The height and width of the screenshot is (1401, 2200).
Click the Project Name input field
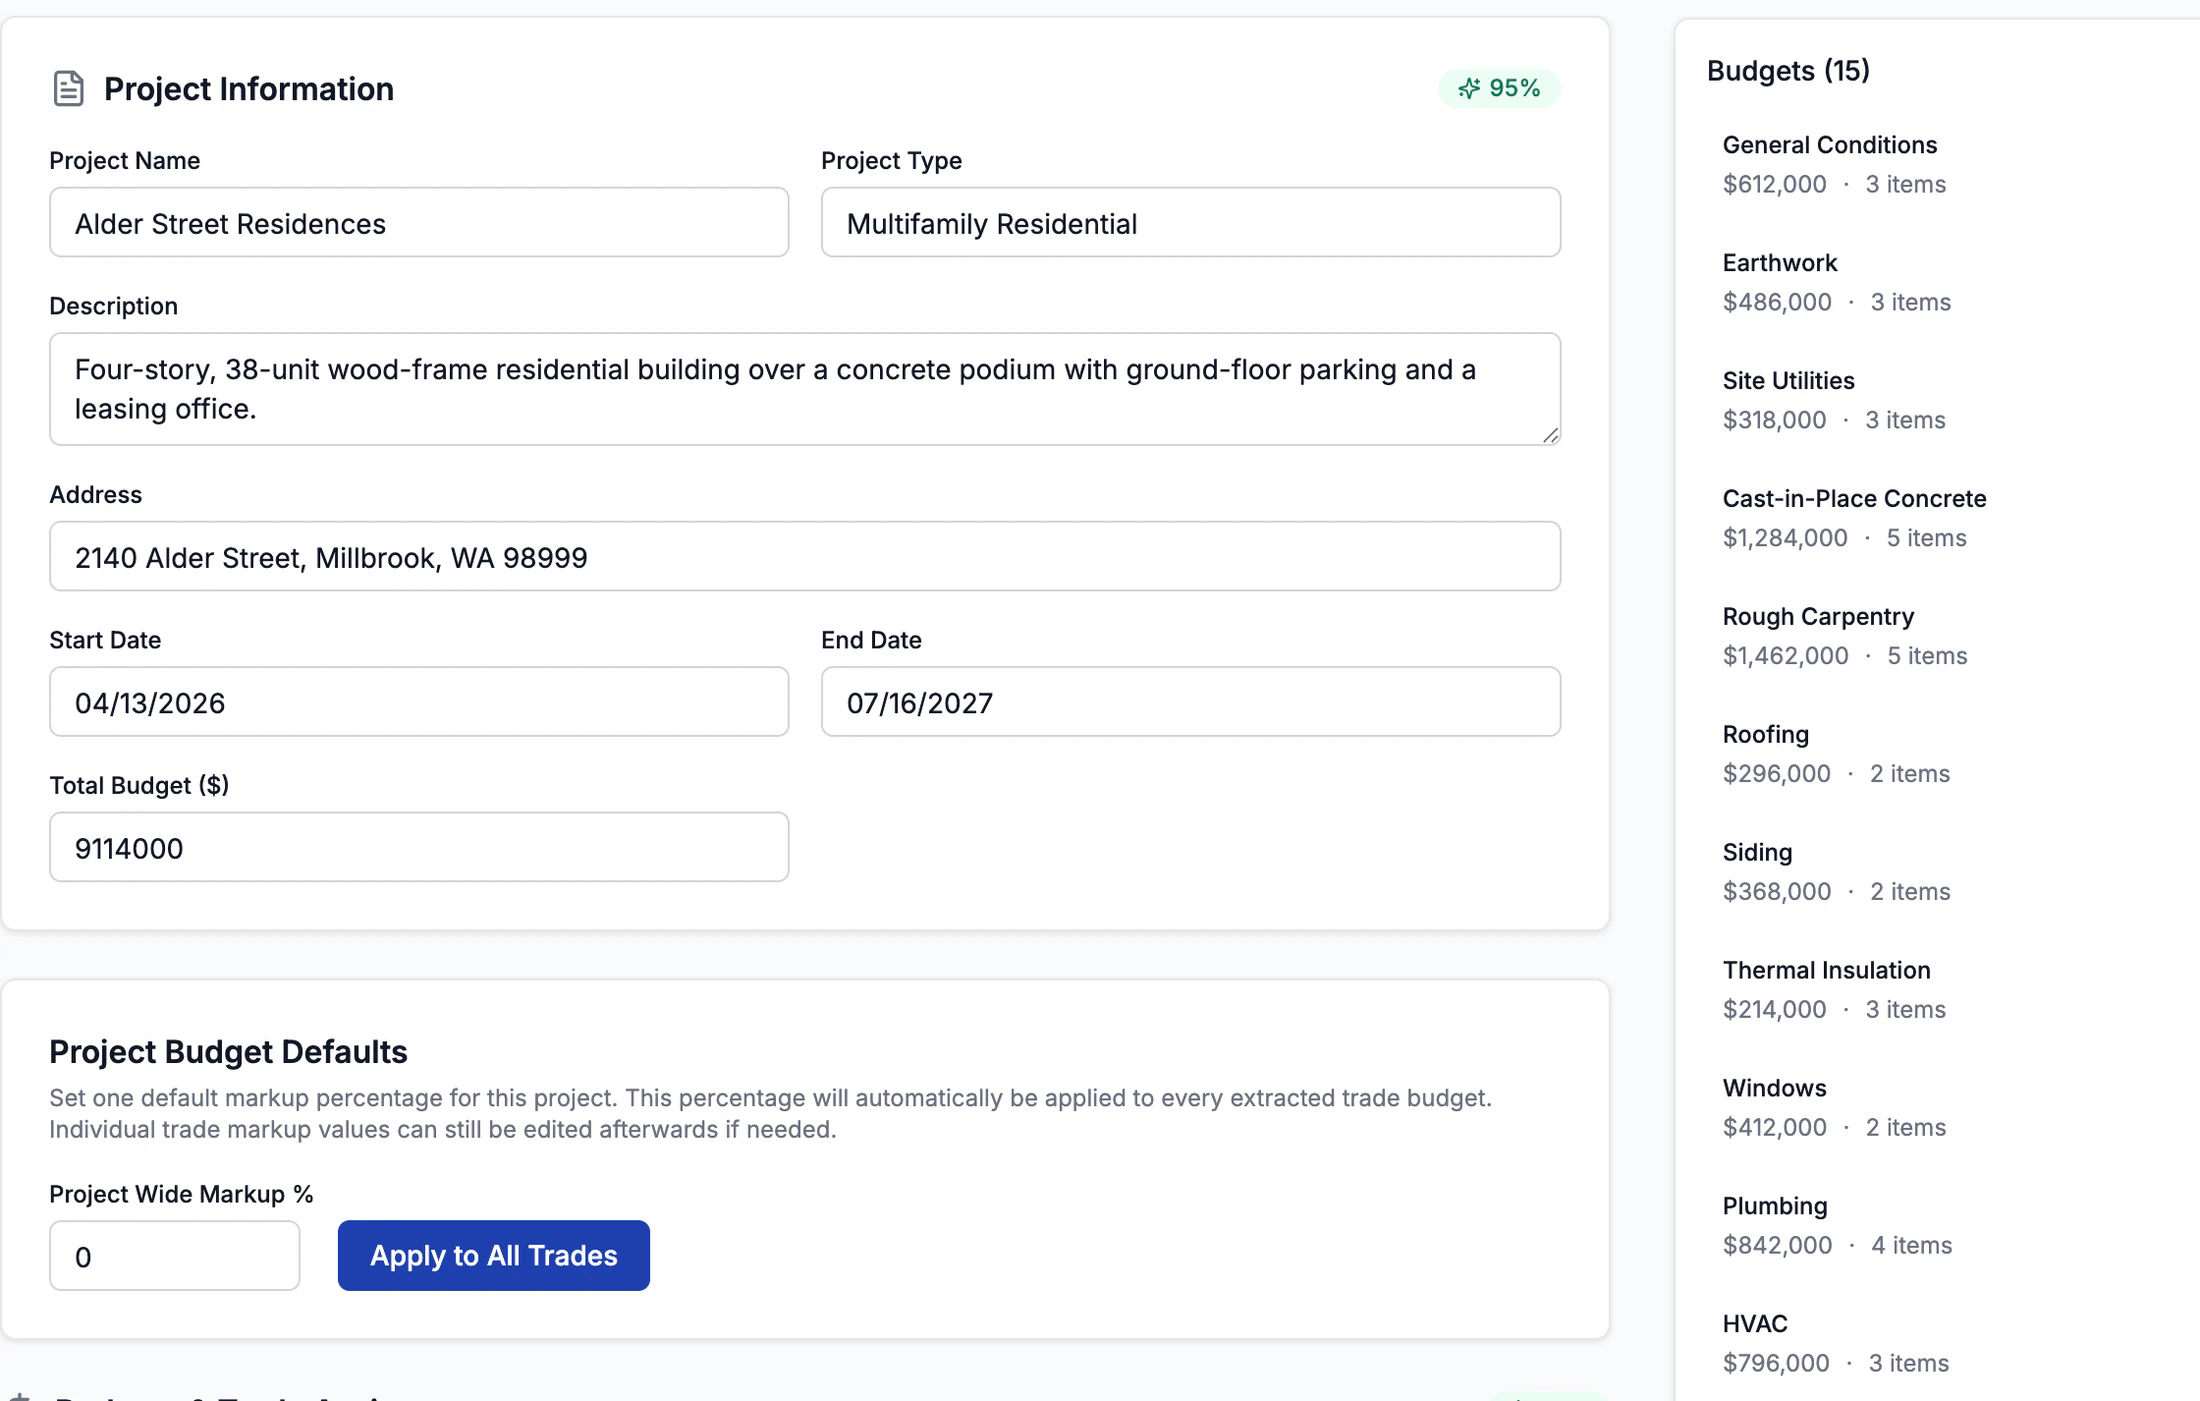419,222
